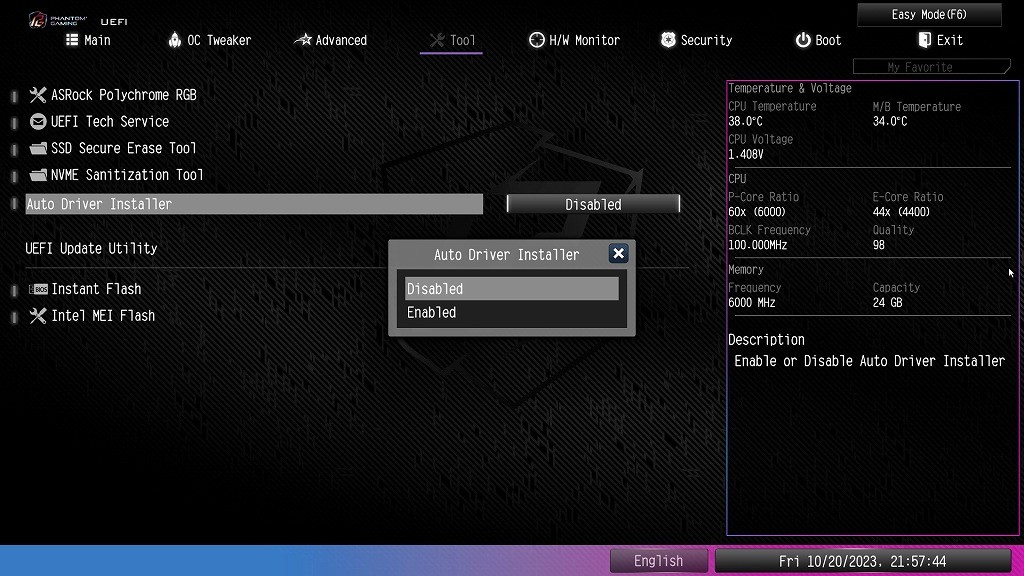
Task: Switch to Boot tab
Action: [818, 40]
